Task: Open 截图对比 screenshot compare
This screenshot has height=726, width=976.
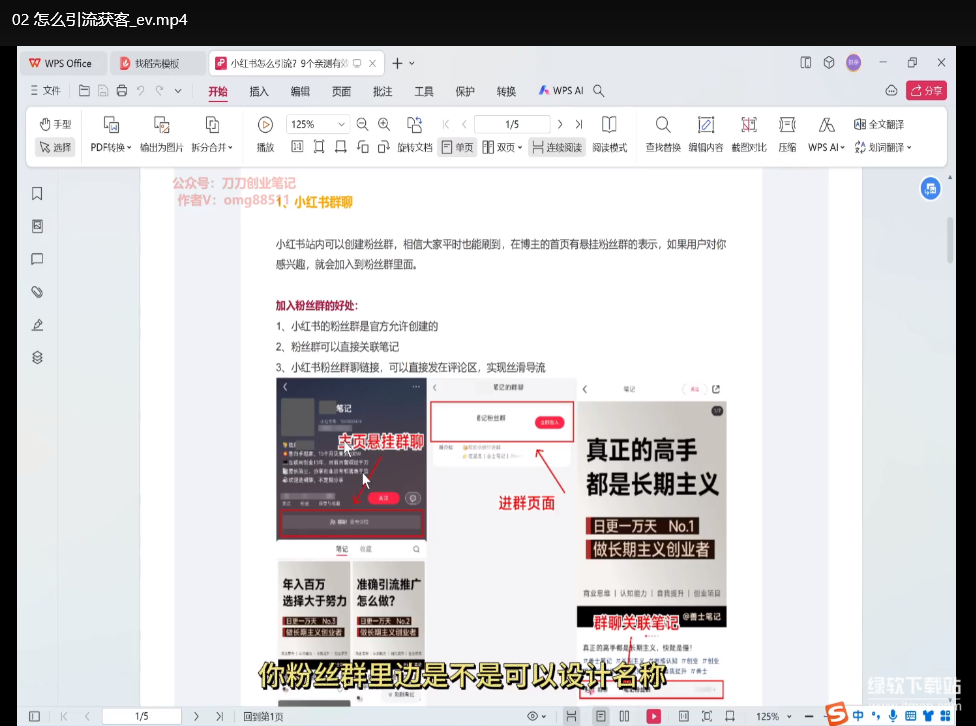Action: 749,134
